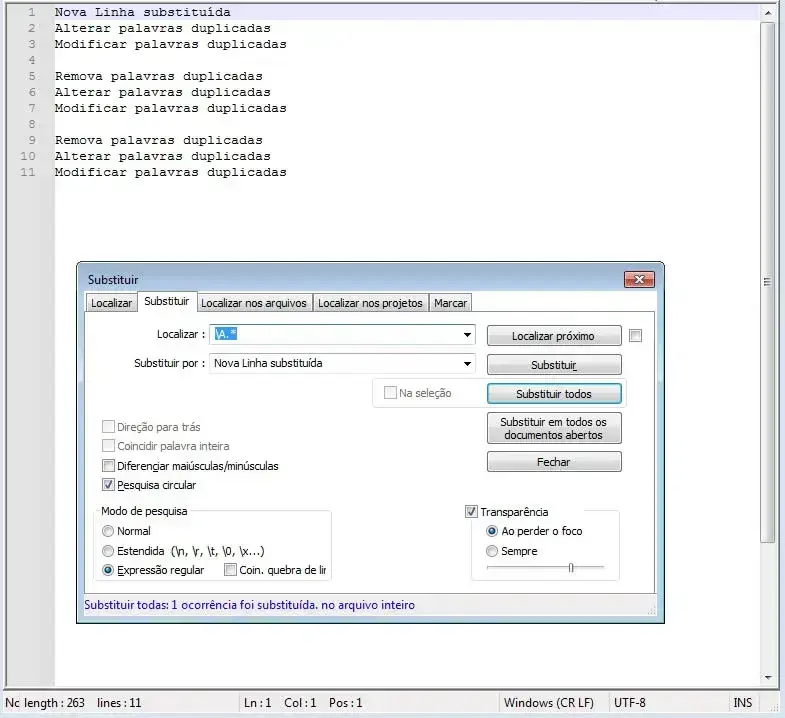Go to the Marcar tab
Screen dimensions: 785x718
coord(450,303)
